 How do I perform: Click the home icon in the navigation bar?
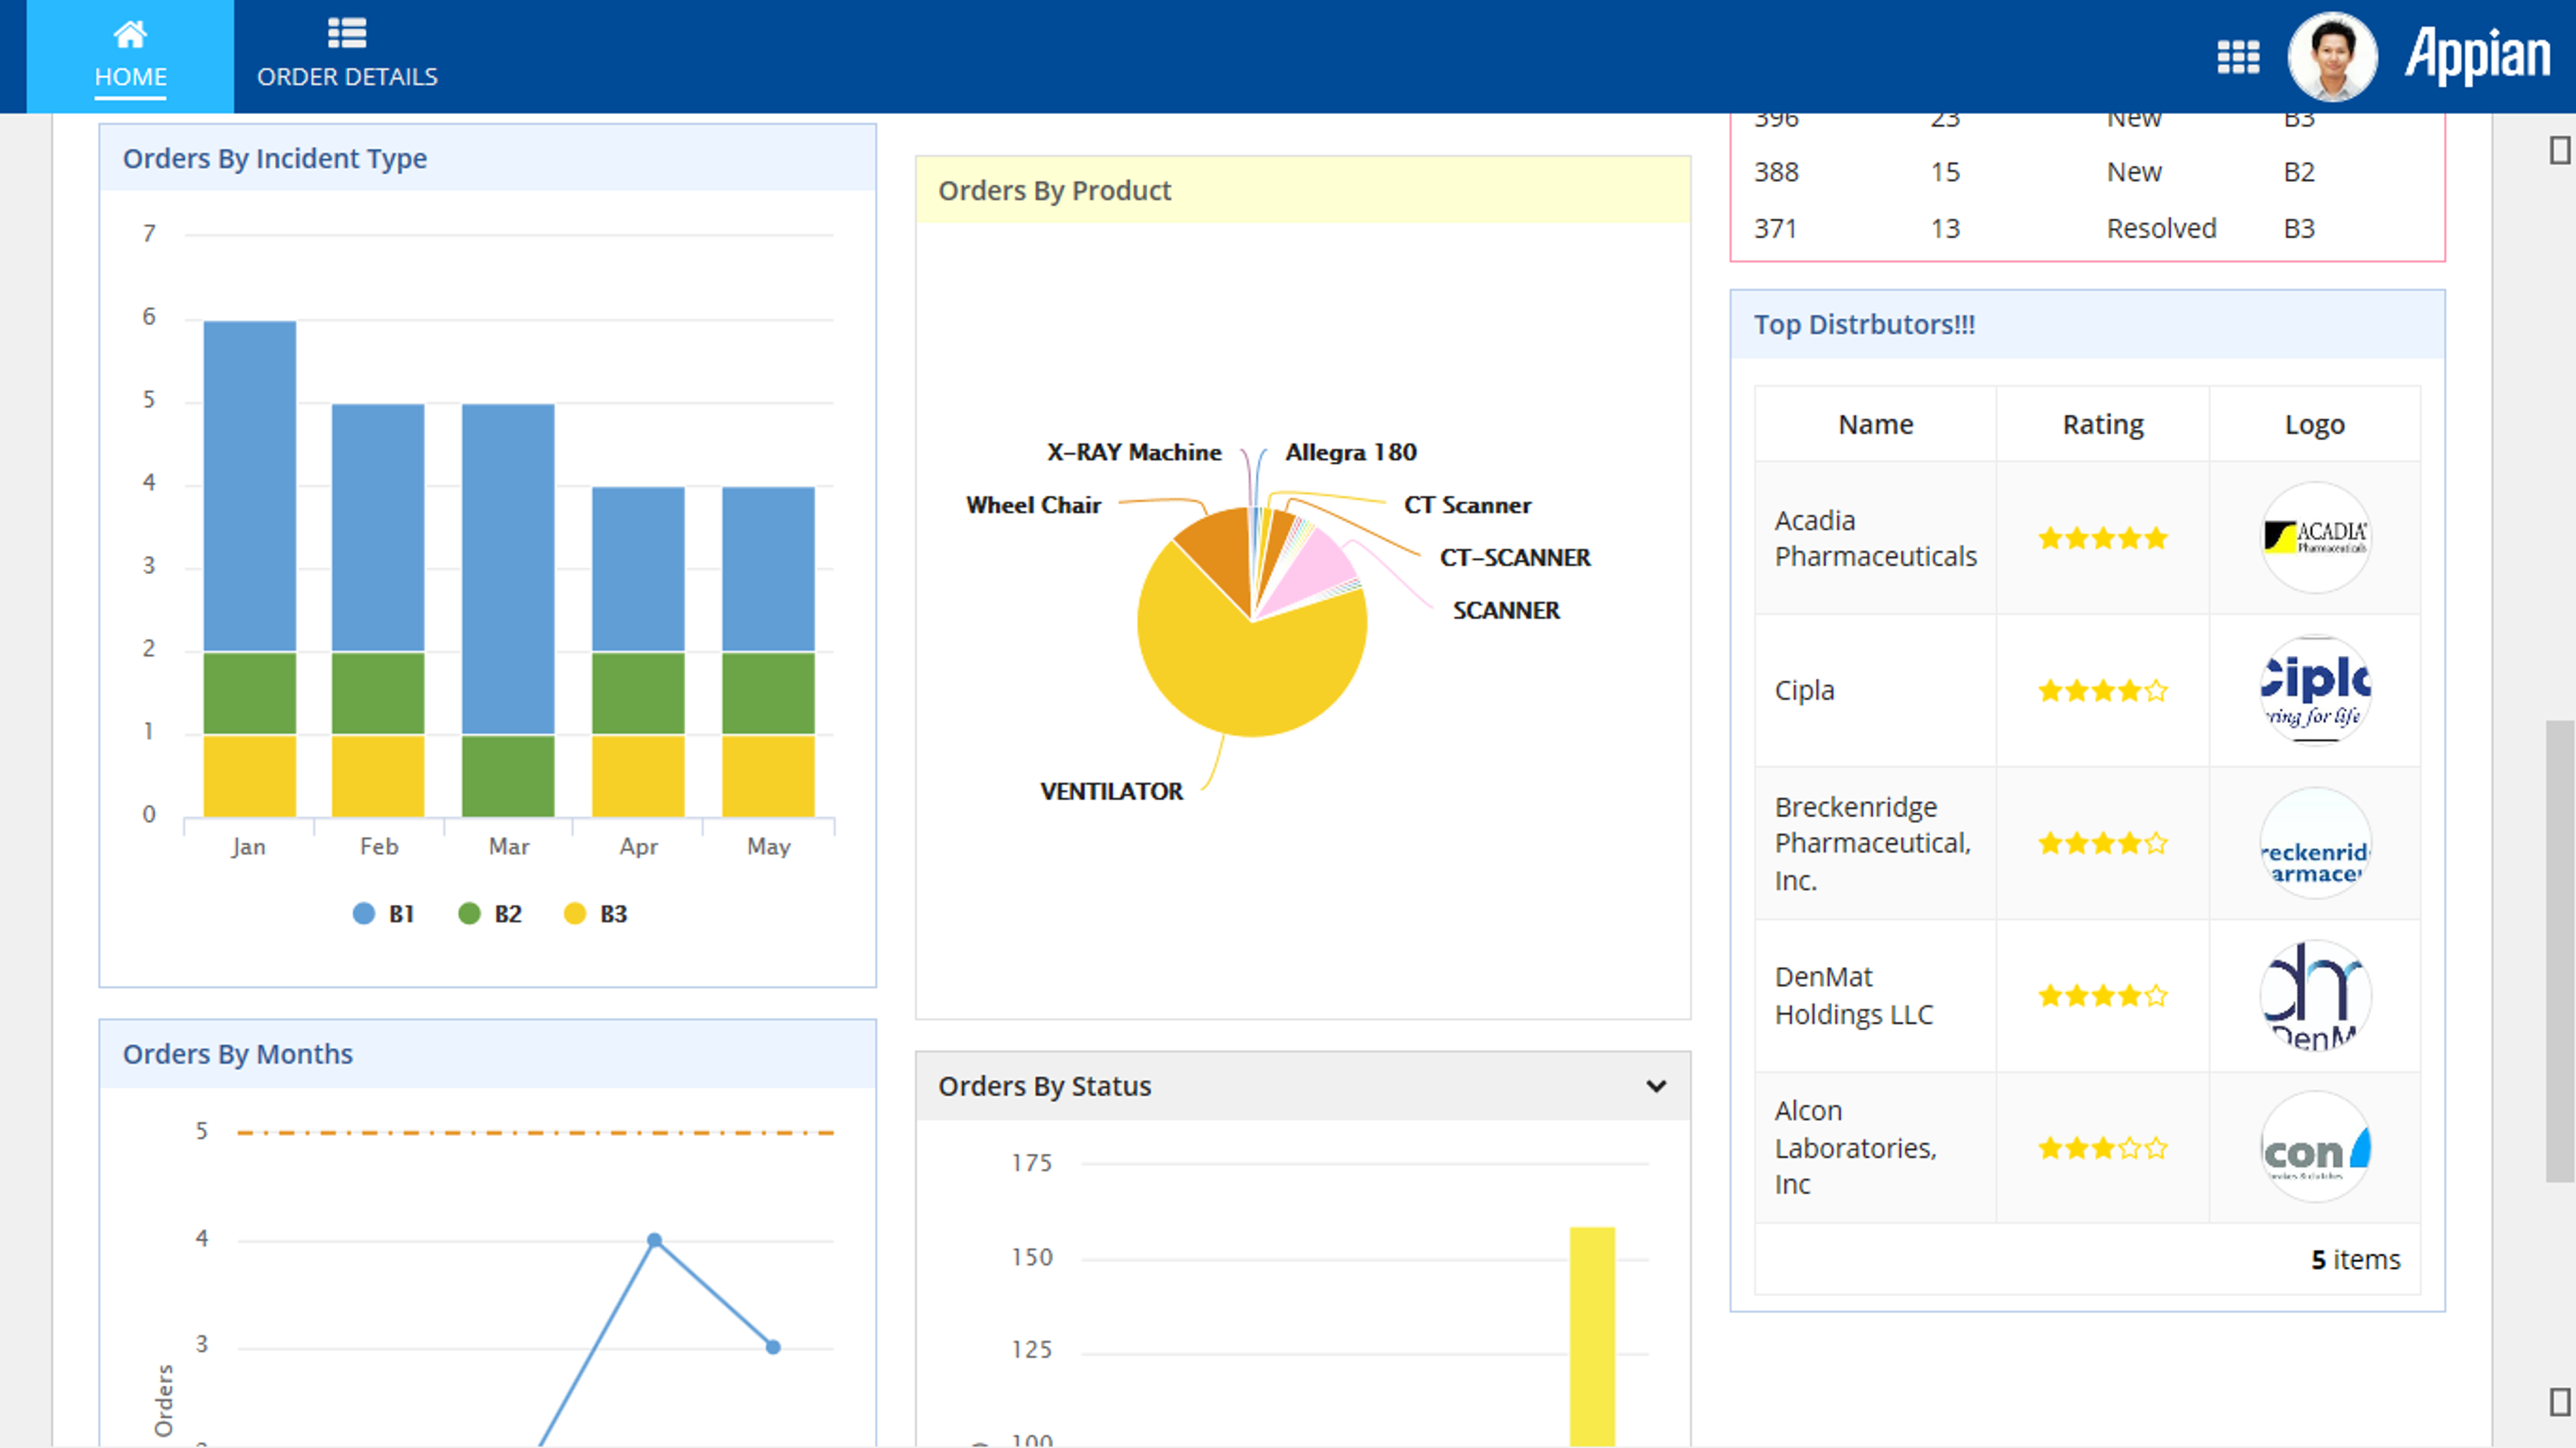130,34
